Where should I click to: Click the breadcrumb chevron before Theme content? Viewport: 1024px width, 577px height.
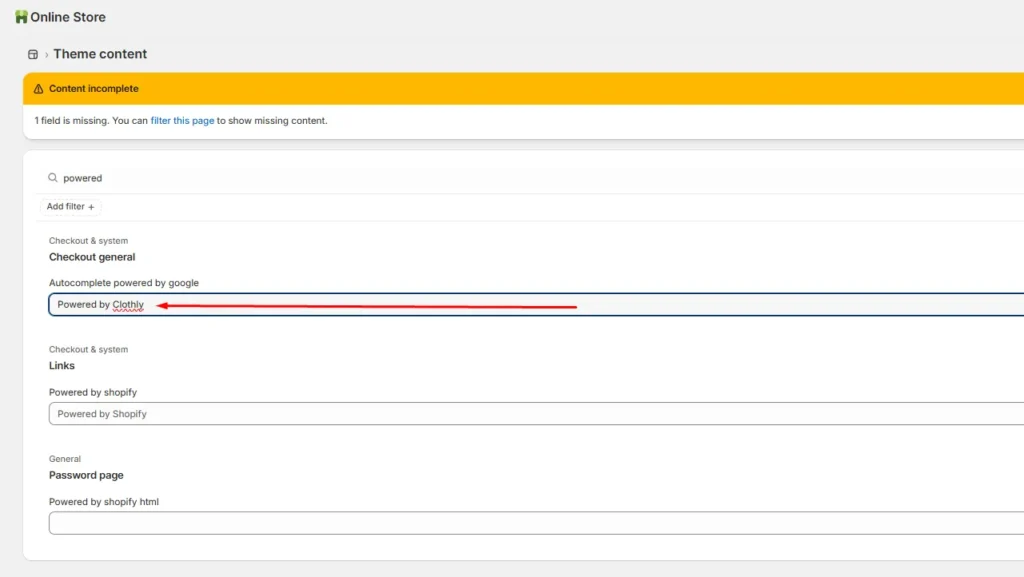46,55
